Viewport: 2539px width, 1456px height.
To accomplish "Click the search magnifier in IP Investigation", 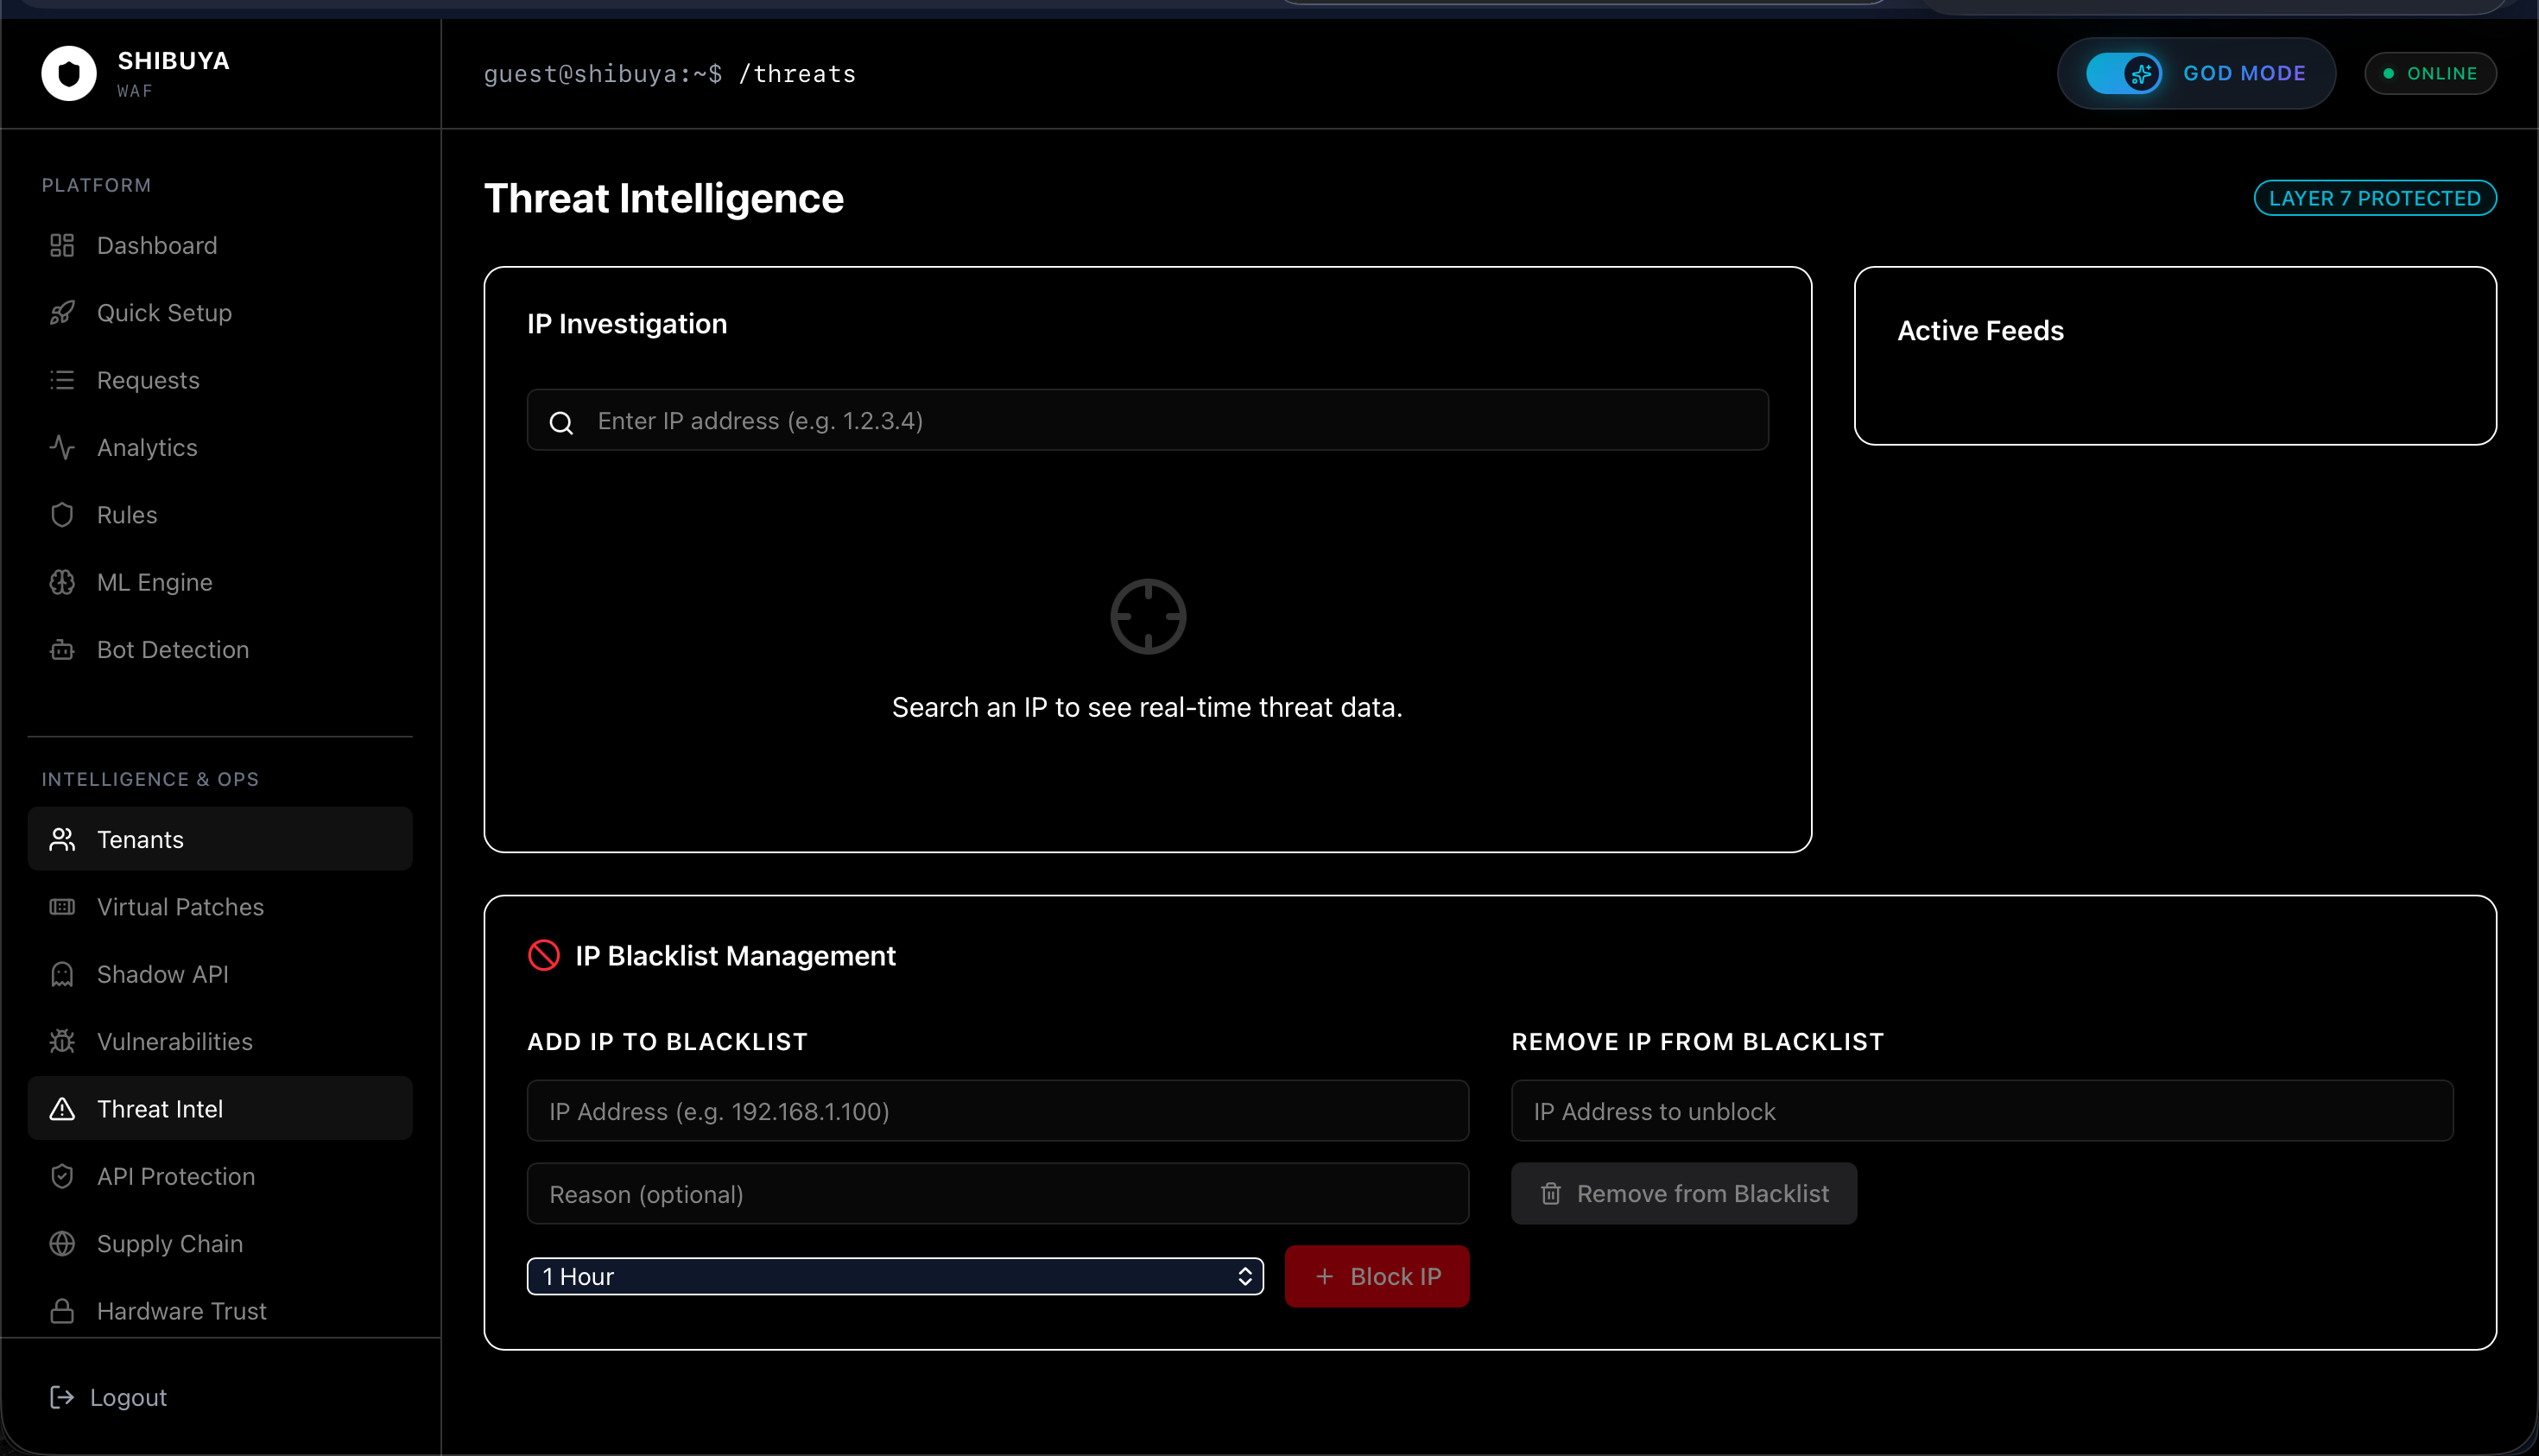I will click(x=561, y=422).
